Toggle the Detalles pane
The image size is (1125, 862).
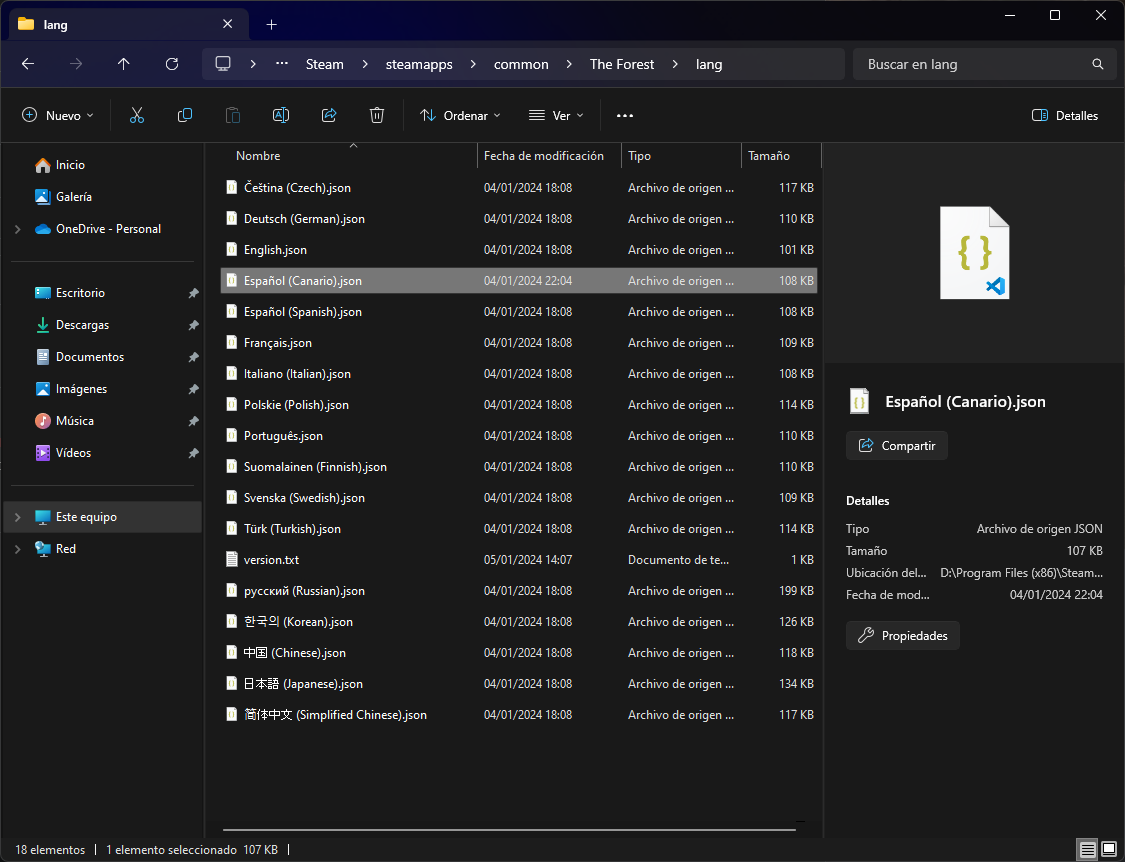1065,116
